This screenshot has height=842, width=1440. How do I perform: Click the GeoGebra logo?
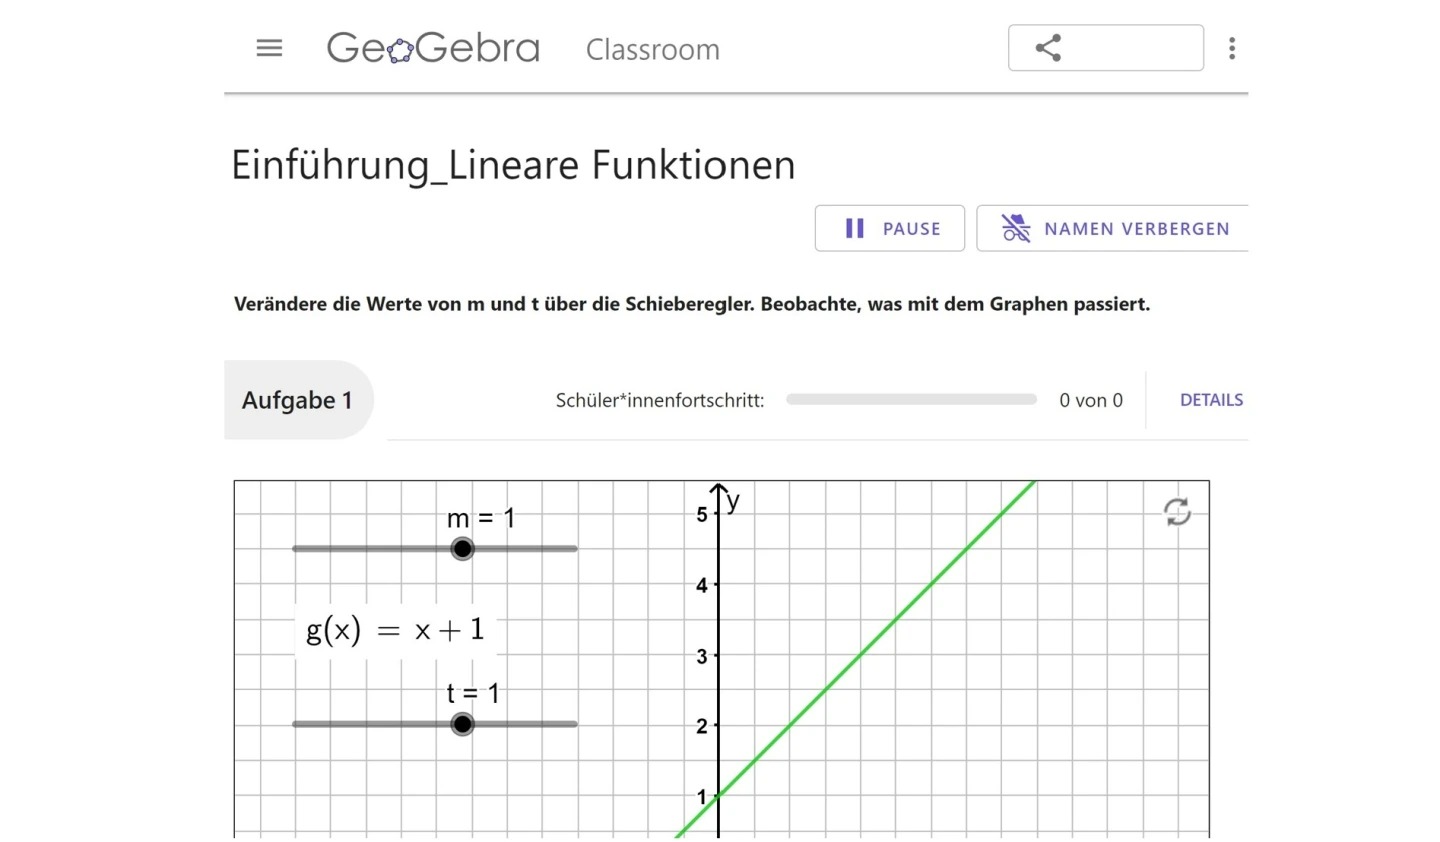(x=433, y=48)
